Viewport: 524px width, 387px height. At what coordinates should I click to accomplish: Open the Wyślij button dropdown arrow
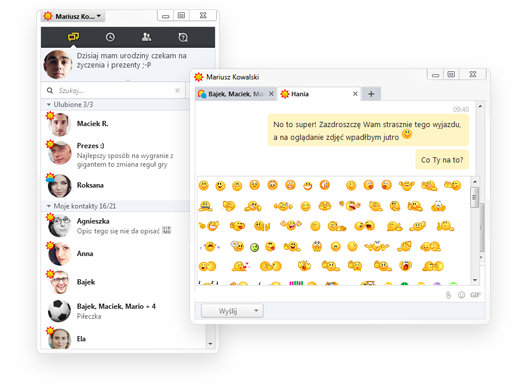[x=256, y=310]
